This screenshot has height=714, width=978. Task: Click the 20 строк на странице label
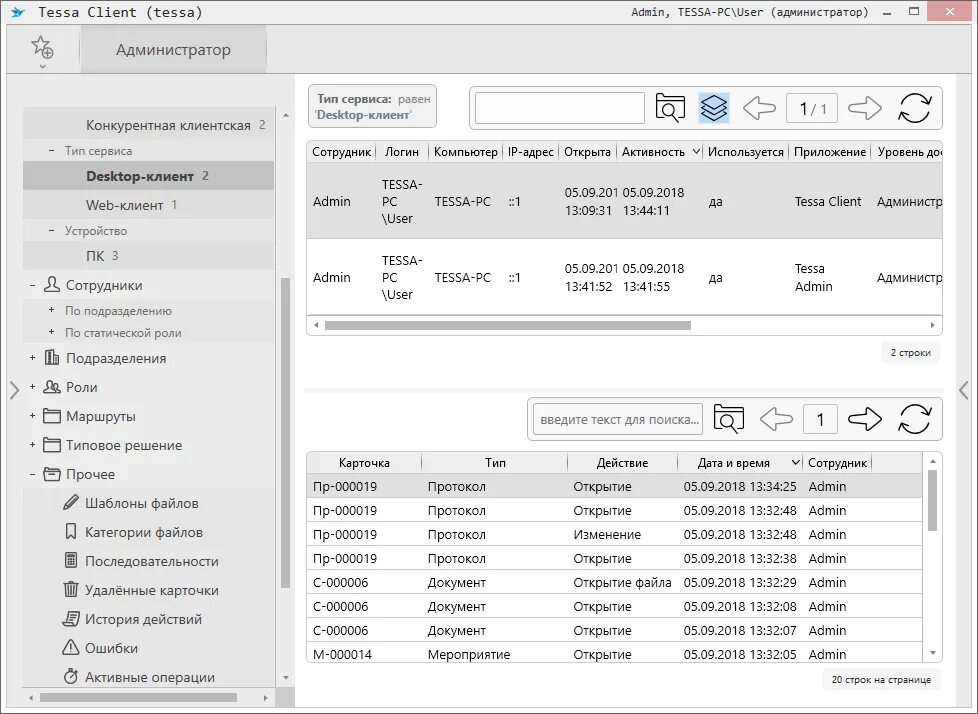[881, 679]
